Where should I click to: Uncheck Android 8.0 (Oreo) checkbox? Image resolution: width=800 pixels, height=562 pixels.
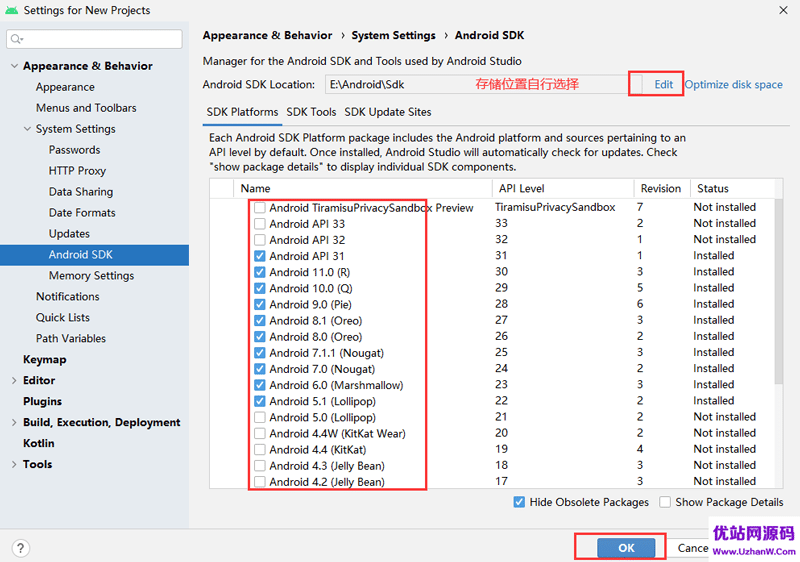coord(260,337)
